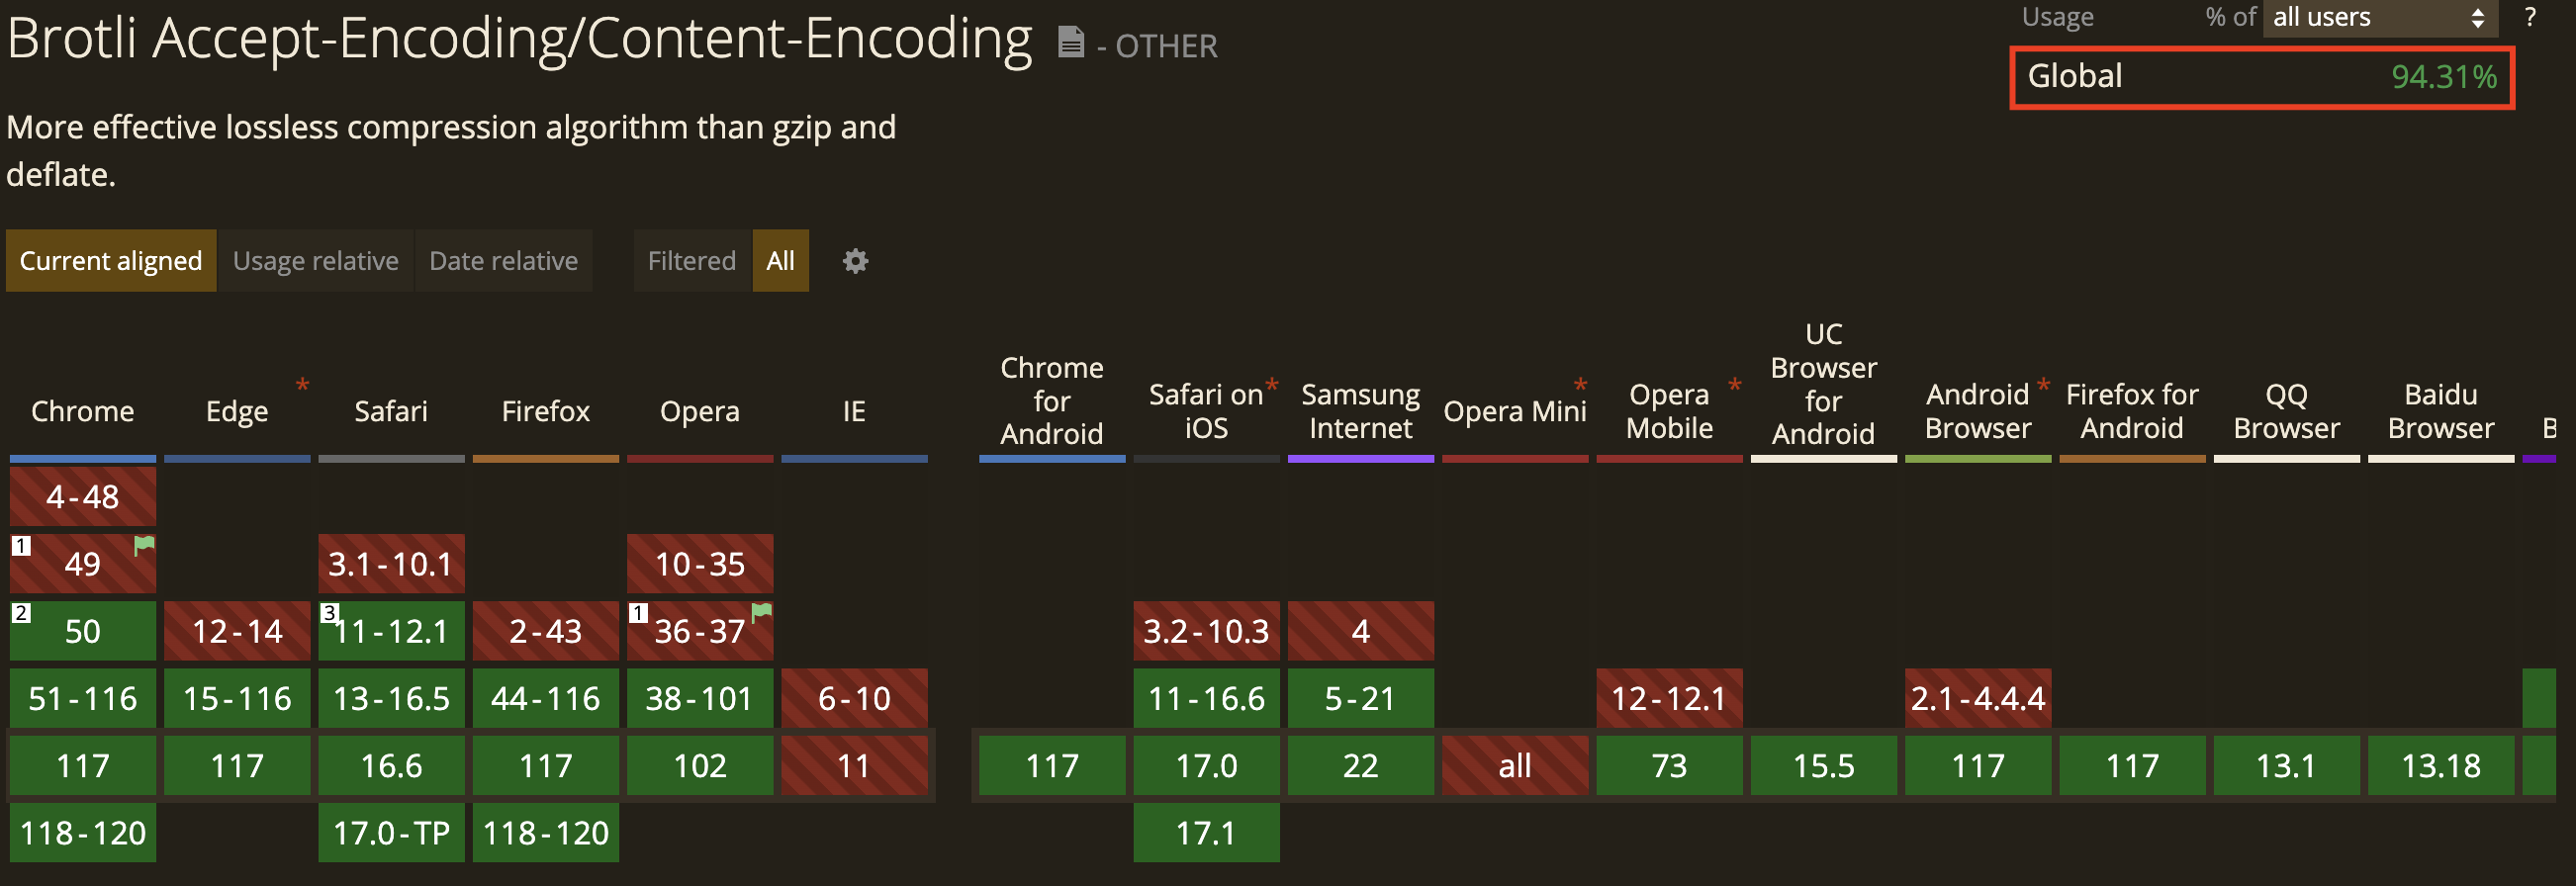The height and width of the screenshot is (886, 2576).
Task: Click the Safari 17.0-TP version cell
Action: coord(391,832)
